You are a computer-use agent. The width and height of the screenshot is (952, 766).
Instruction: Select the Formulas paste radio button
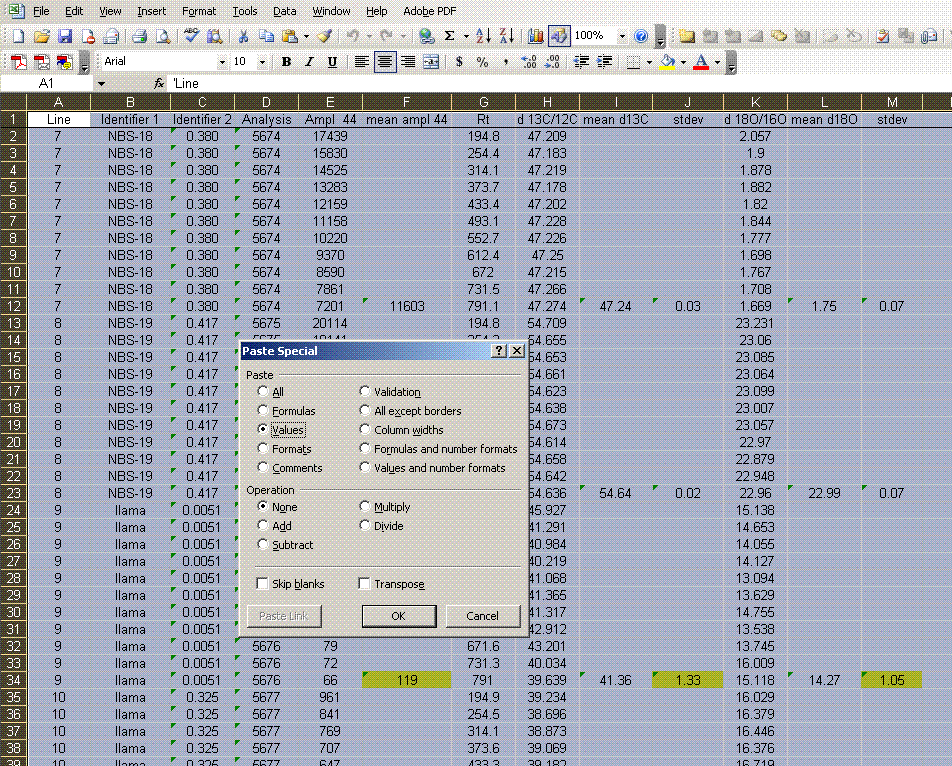[262, 410]
